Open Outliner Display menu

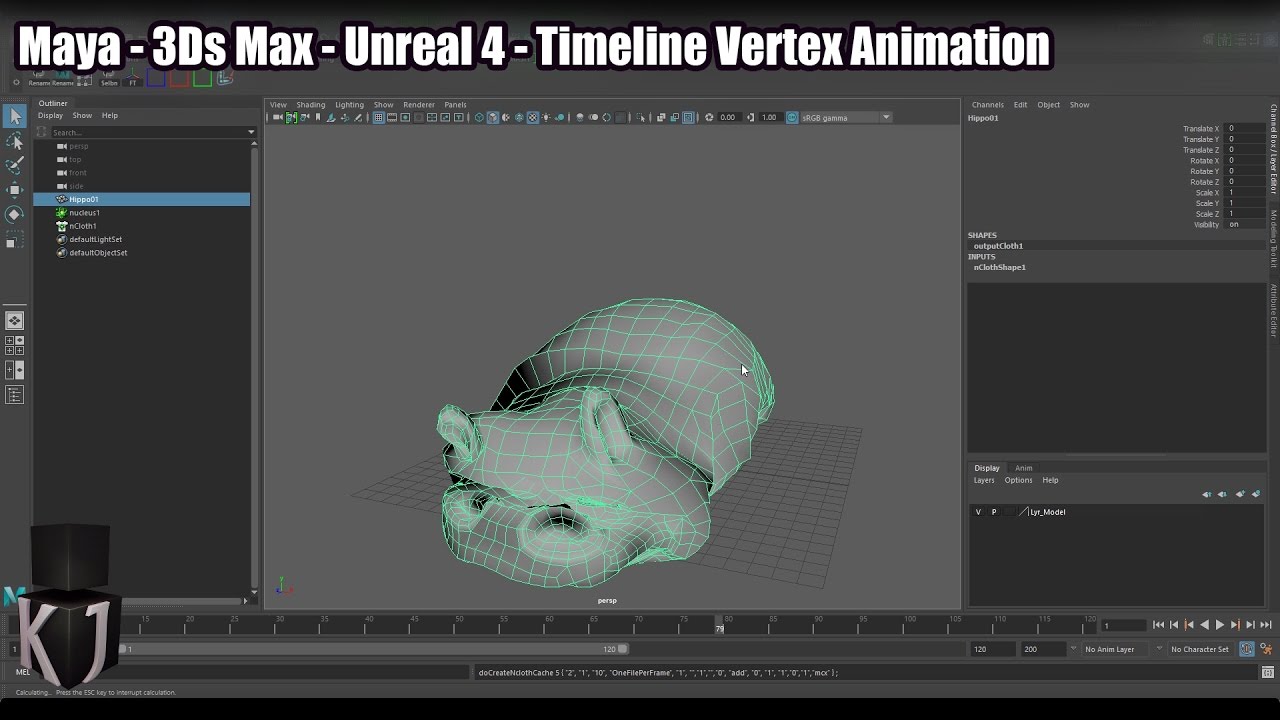pos(50,115)
